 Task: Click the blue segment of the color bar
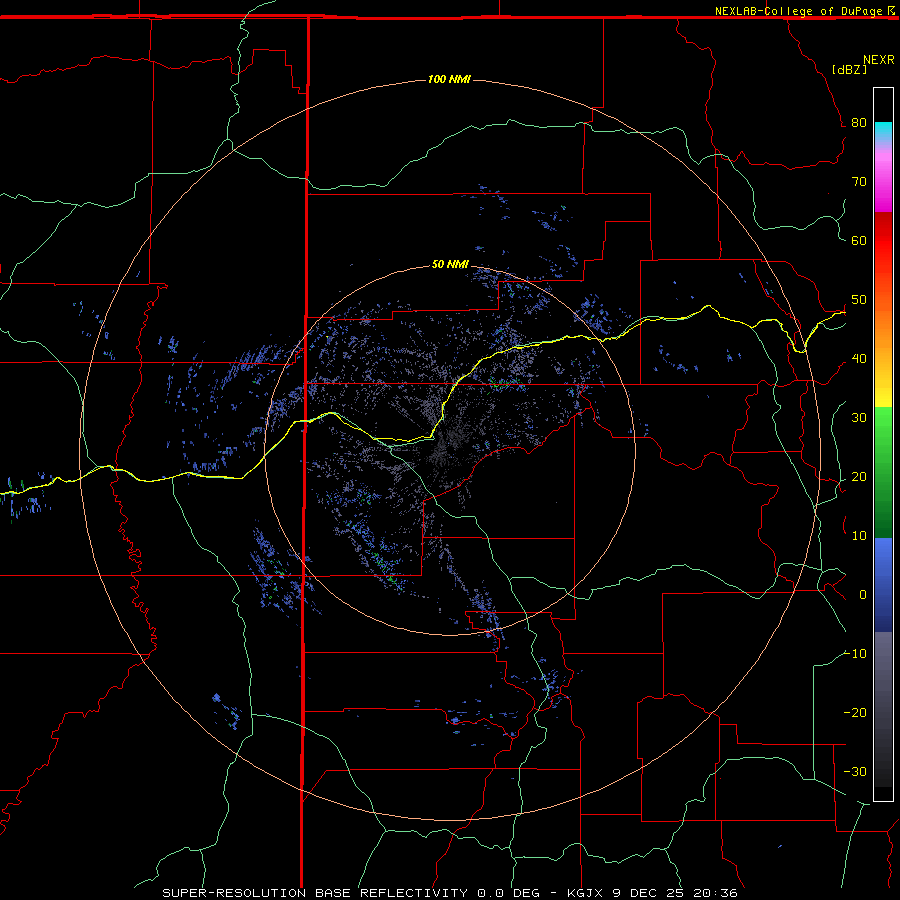coord(883,584)
